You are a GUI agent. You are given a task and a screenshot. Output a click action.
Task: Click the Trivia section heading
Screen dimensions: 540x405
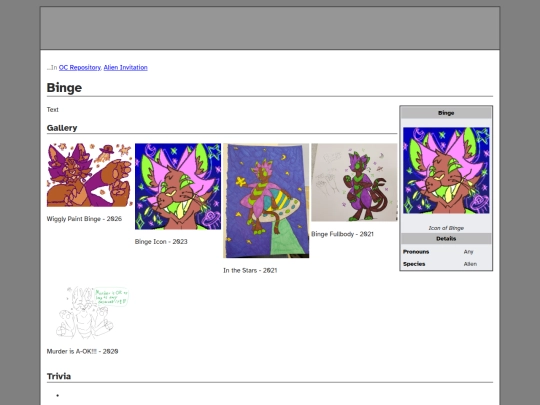tap(59, 376)
